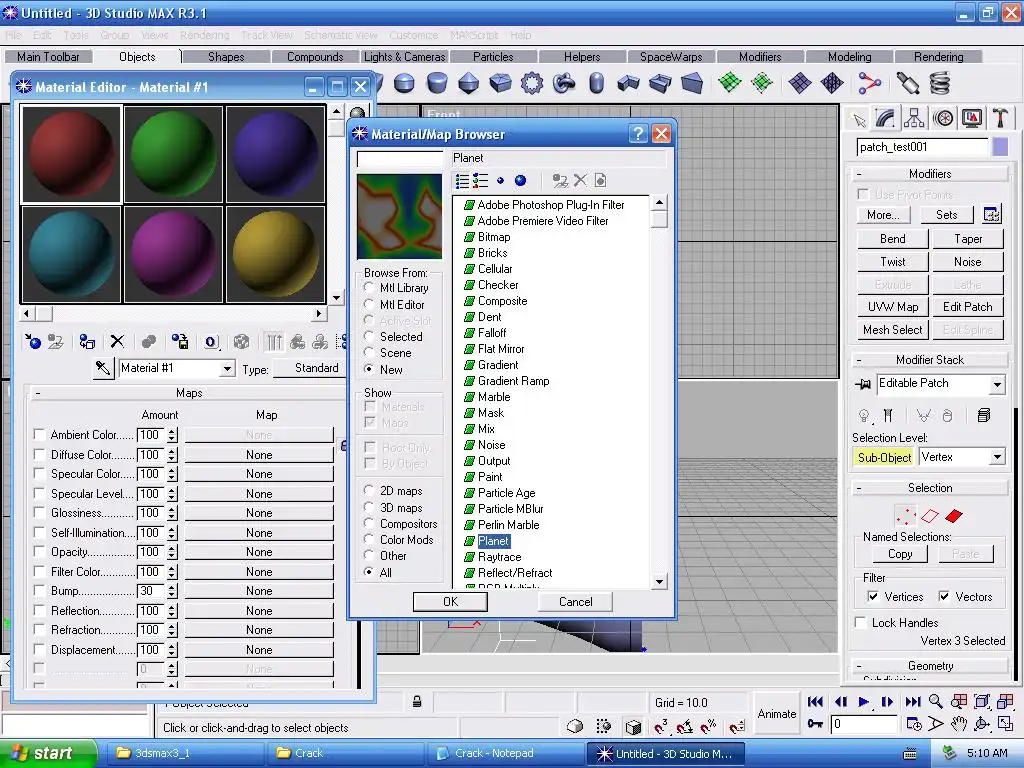Open Configure Modifier Sets icon button
Screen dimensions: 1024x768
tap(991, 214)
